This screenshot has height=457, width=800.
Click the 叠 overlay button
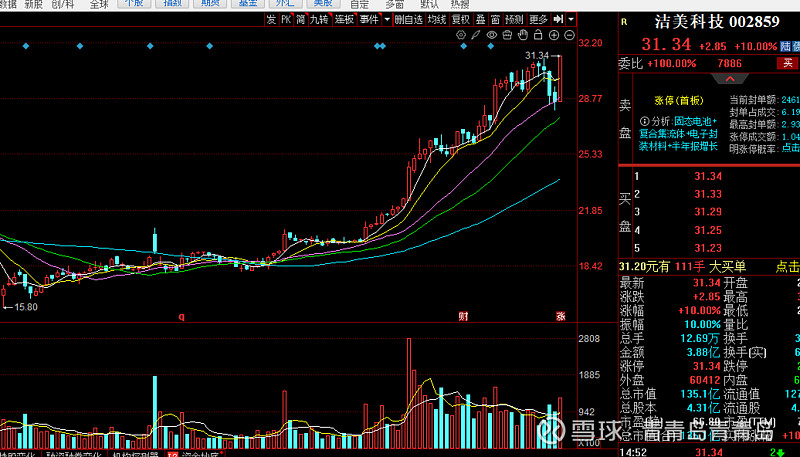pos(481,19)
